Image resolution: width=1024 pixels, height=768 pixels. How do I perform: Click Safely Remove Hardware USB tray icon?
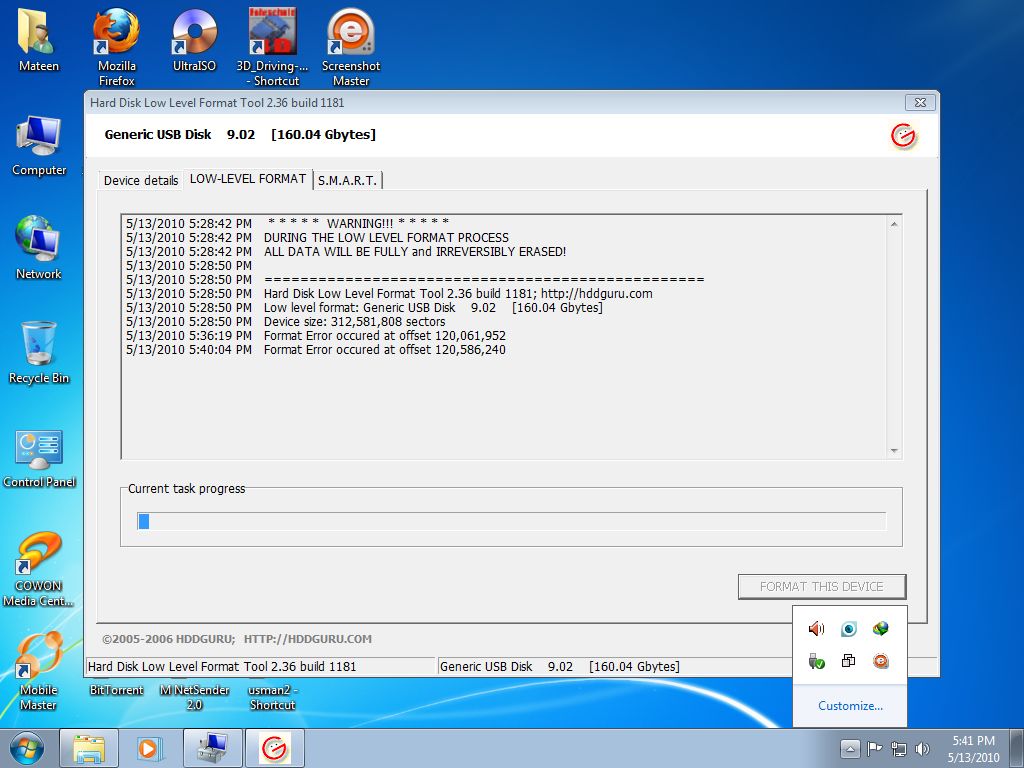(x=816, y=662)
